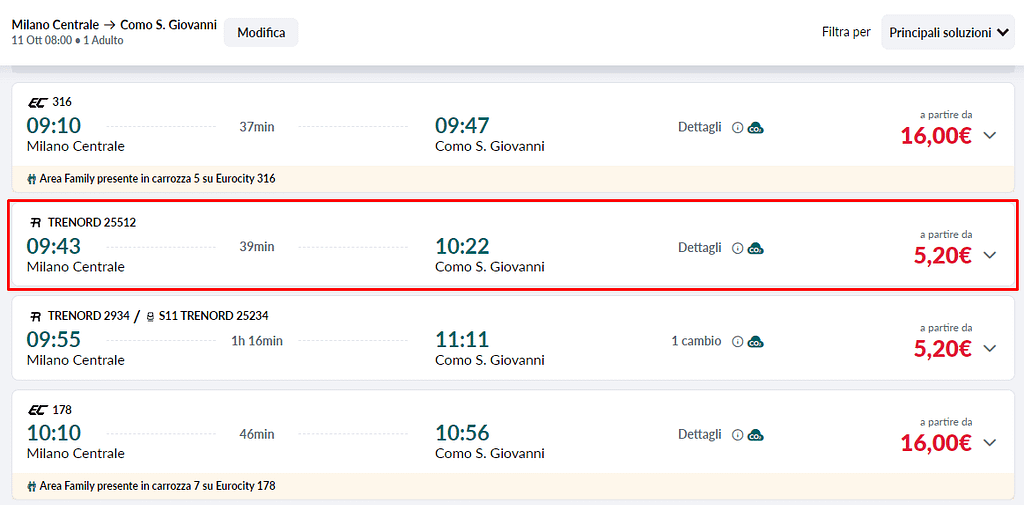This screenshot has width=1024, height=505.
Task: Open the Principali soluzioni filter dropdown
Action: [x=948, y=33]
